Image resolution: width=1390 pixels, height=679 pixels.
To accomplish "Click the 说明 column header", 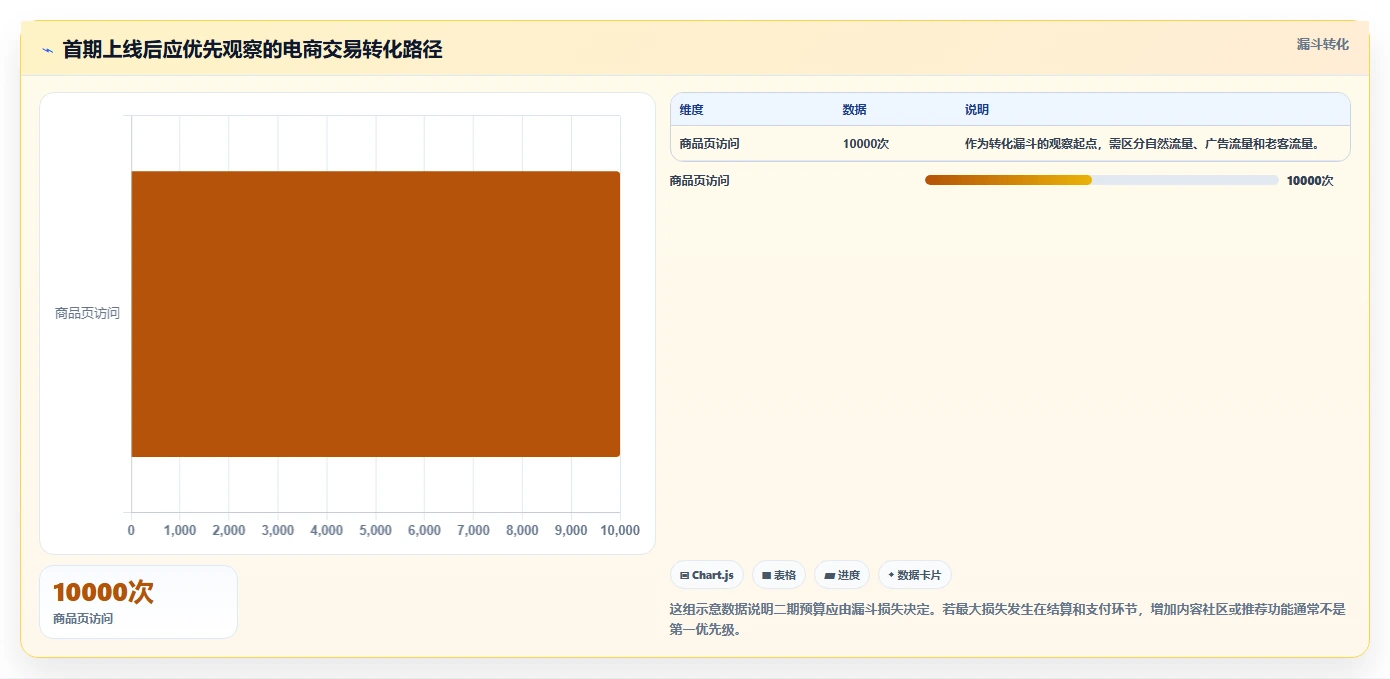I will coord(977,110).
